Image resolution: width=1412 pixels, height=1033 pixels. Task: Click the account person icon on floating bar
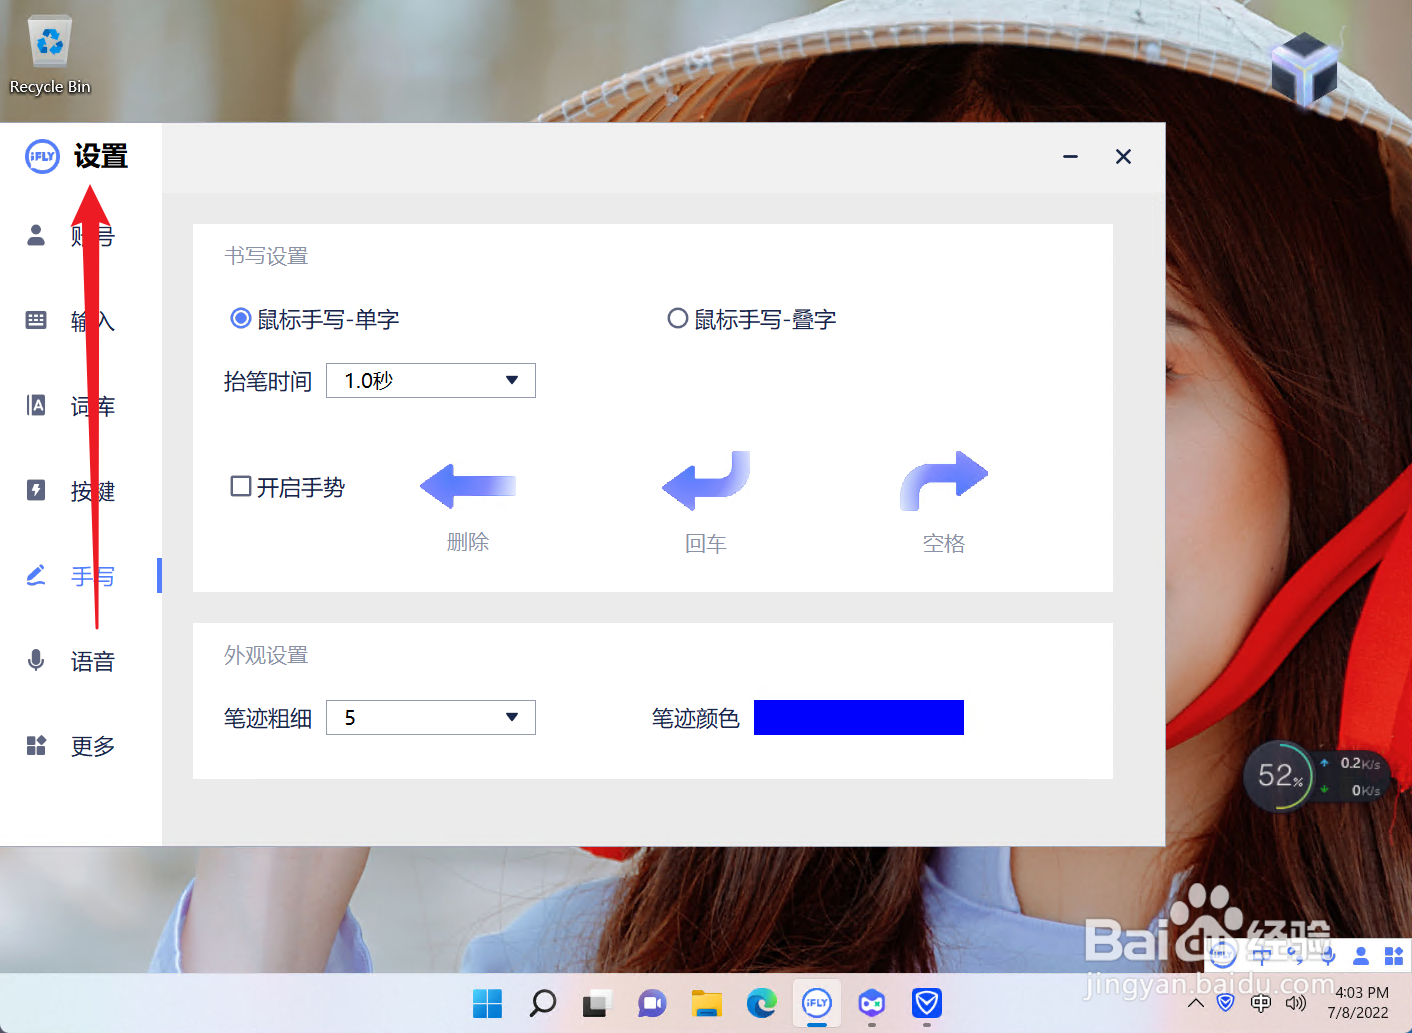pos(1361,956)
